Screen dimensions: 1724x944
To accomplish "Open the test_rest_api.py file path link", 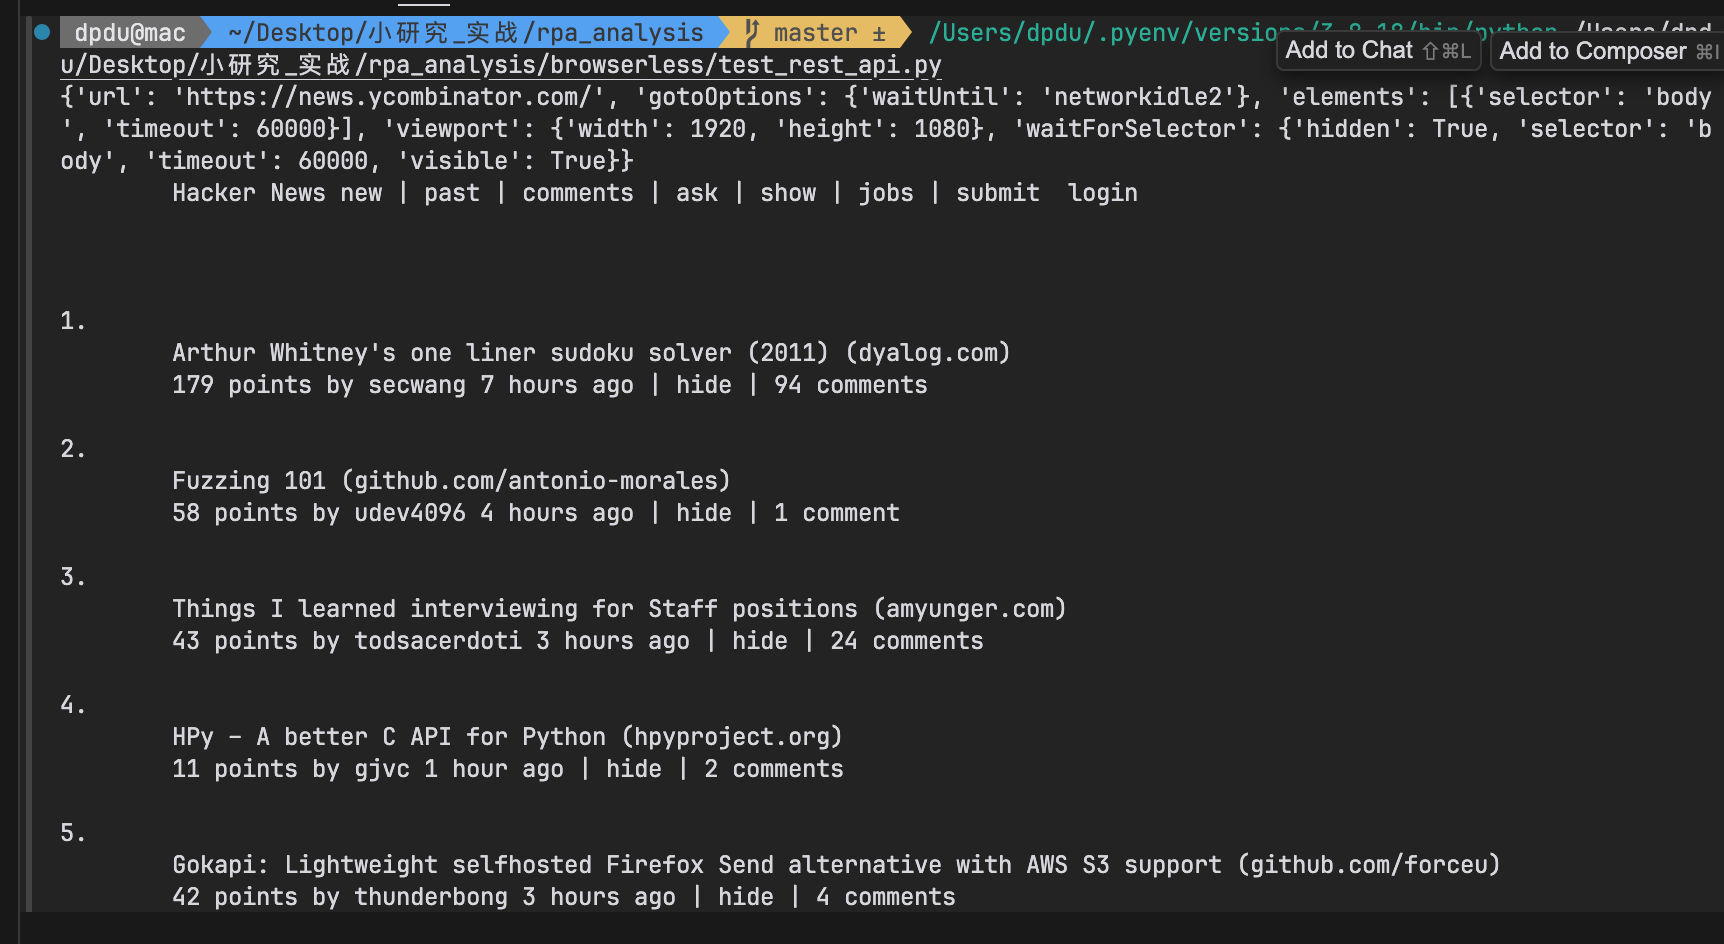I will pyautogui.click(x=501, y=65).
